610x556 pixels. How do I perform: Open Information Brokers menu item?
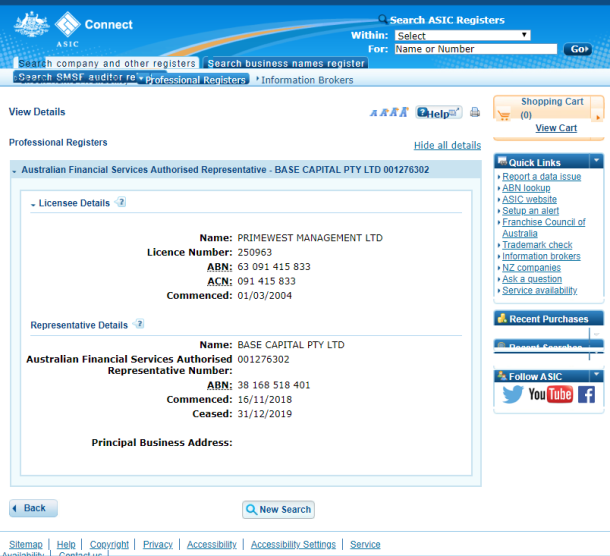[x=307, y=80]
